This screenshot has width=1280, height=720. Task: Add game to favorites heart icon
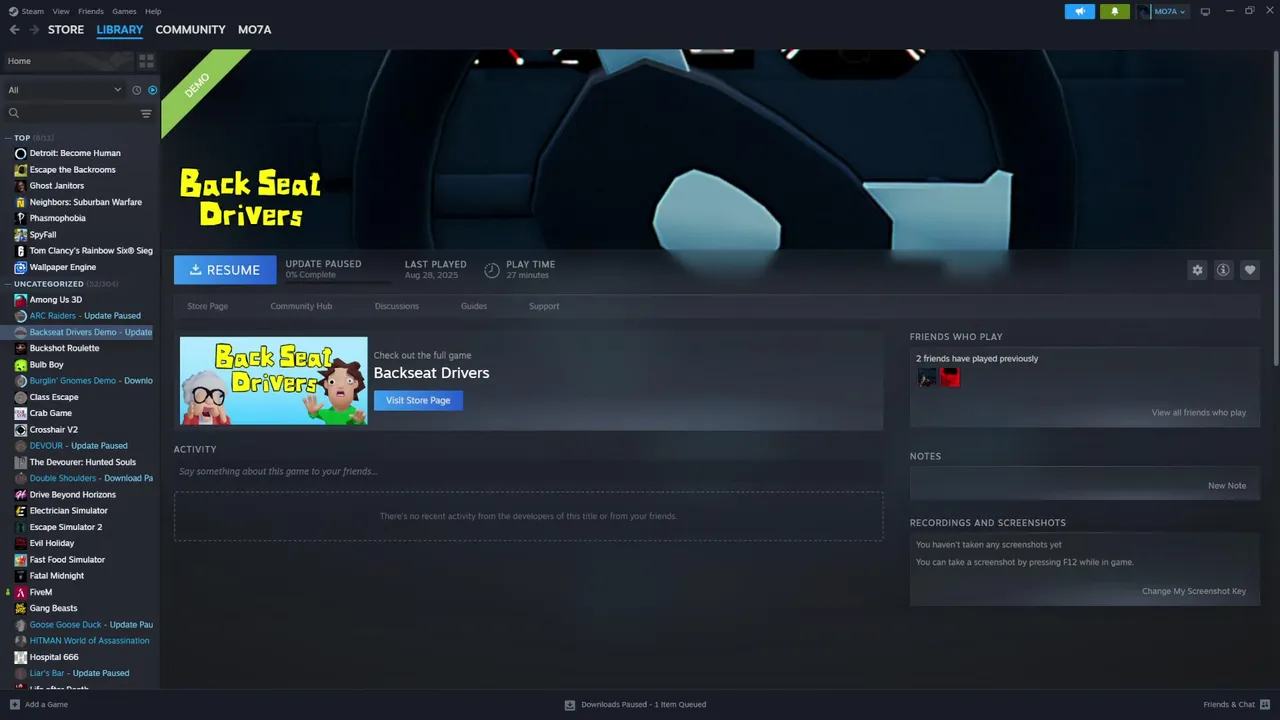coord(1249,270)
